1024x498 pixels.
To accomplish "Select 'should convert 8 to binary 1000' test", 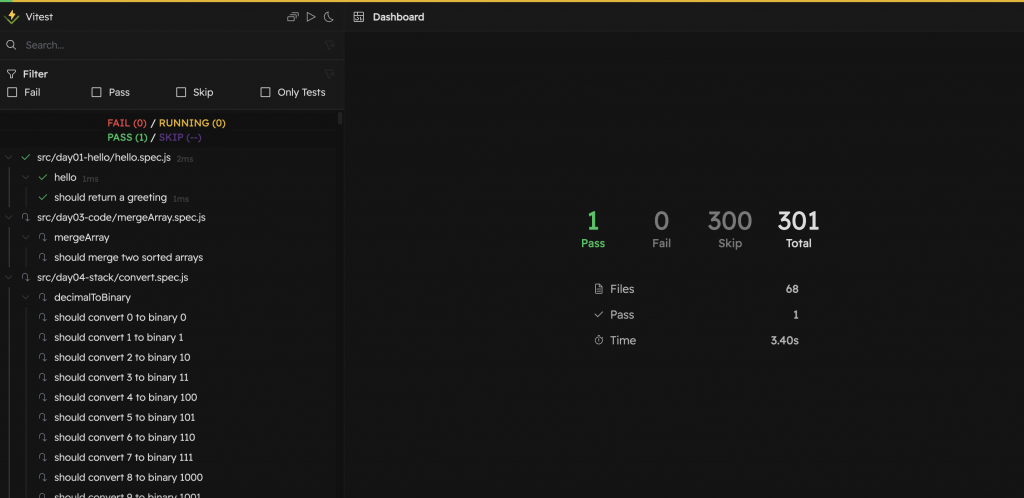I will (x=129, y=477).
